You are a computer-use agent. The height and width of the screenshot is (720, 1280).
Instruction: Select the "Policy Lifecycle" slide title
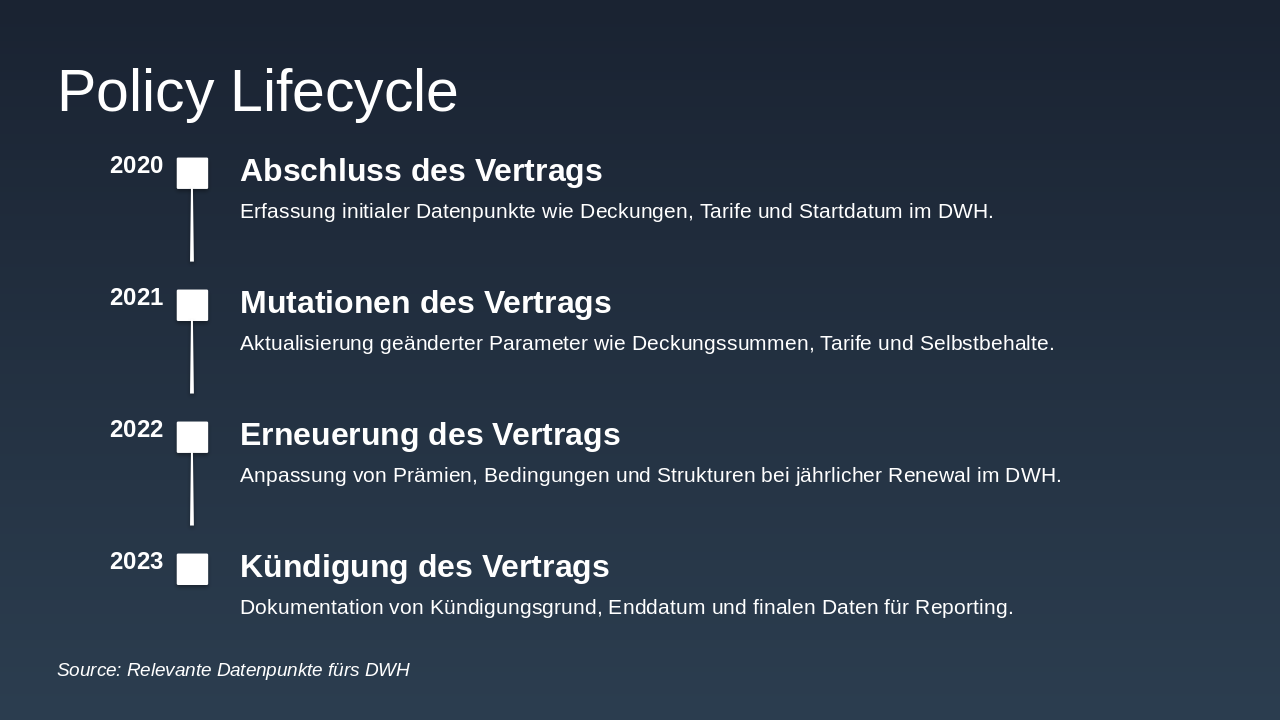257,91
